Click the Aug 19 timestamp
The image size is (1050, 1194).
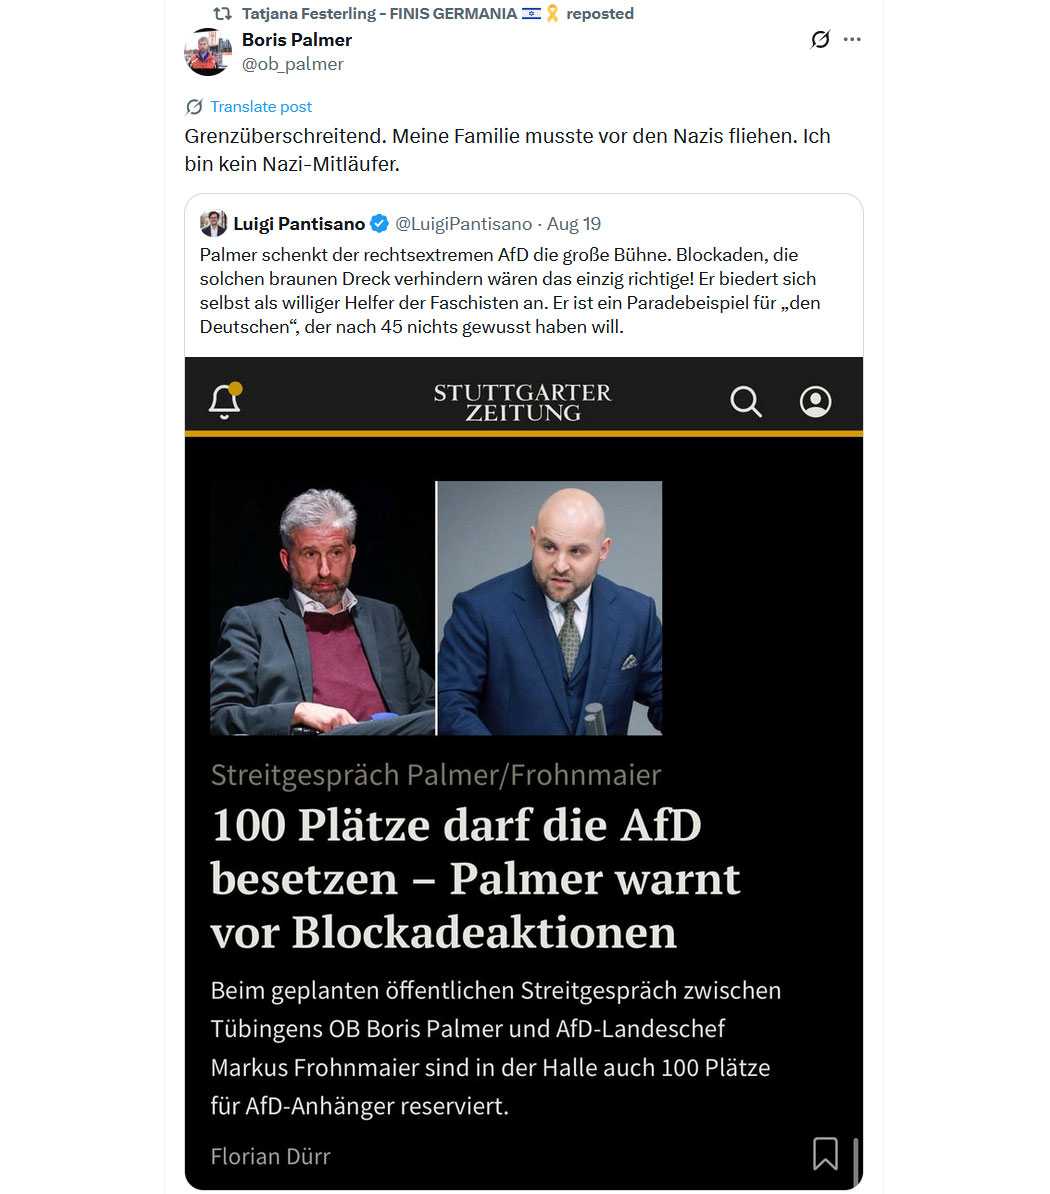point(574,224)
